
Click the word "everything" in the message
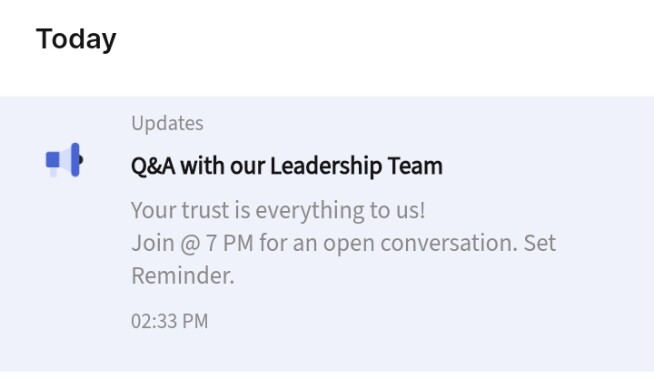(309, 211)
